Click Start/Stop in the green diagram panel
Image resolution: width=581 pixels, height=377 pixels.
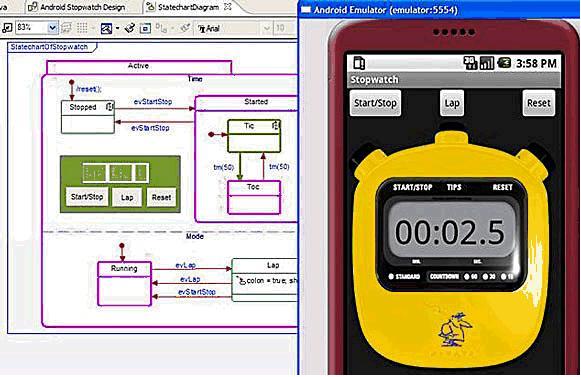[87, 197]
